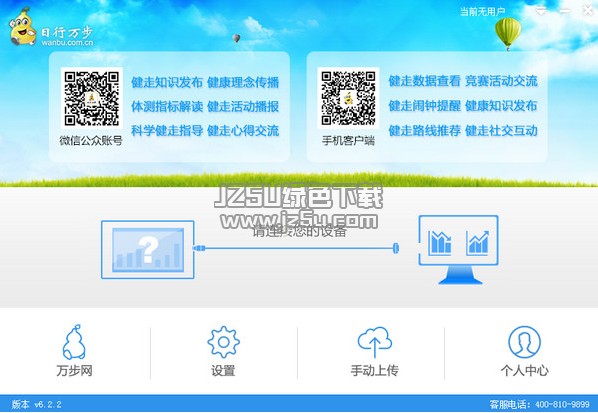Open the 设置 gear icon

coord(223,342)
